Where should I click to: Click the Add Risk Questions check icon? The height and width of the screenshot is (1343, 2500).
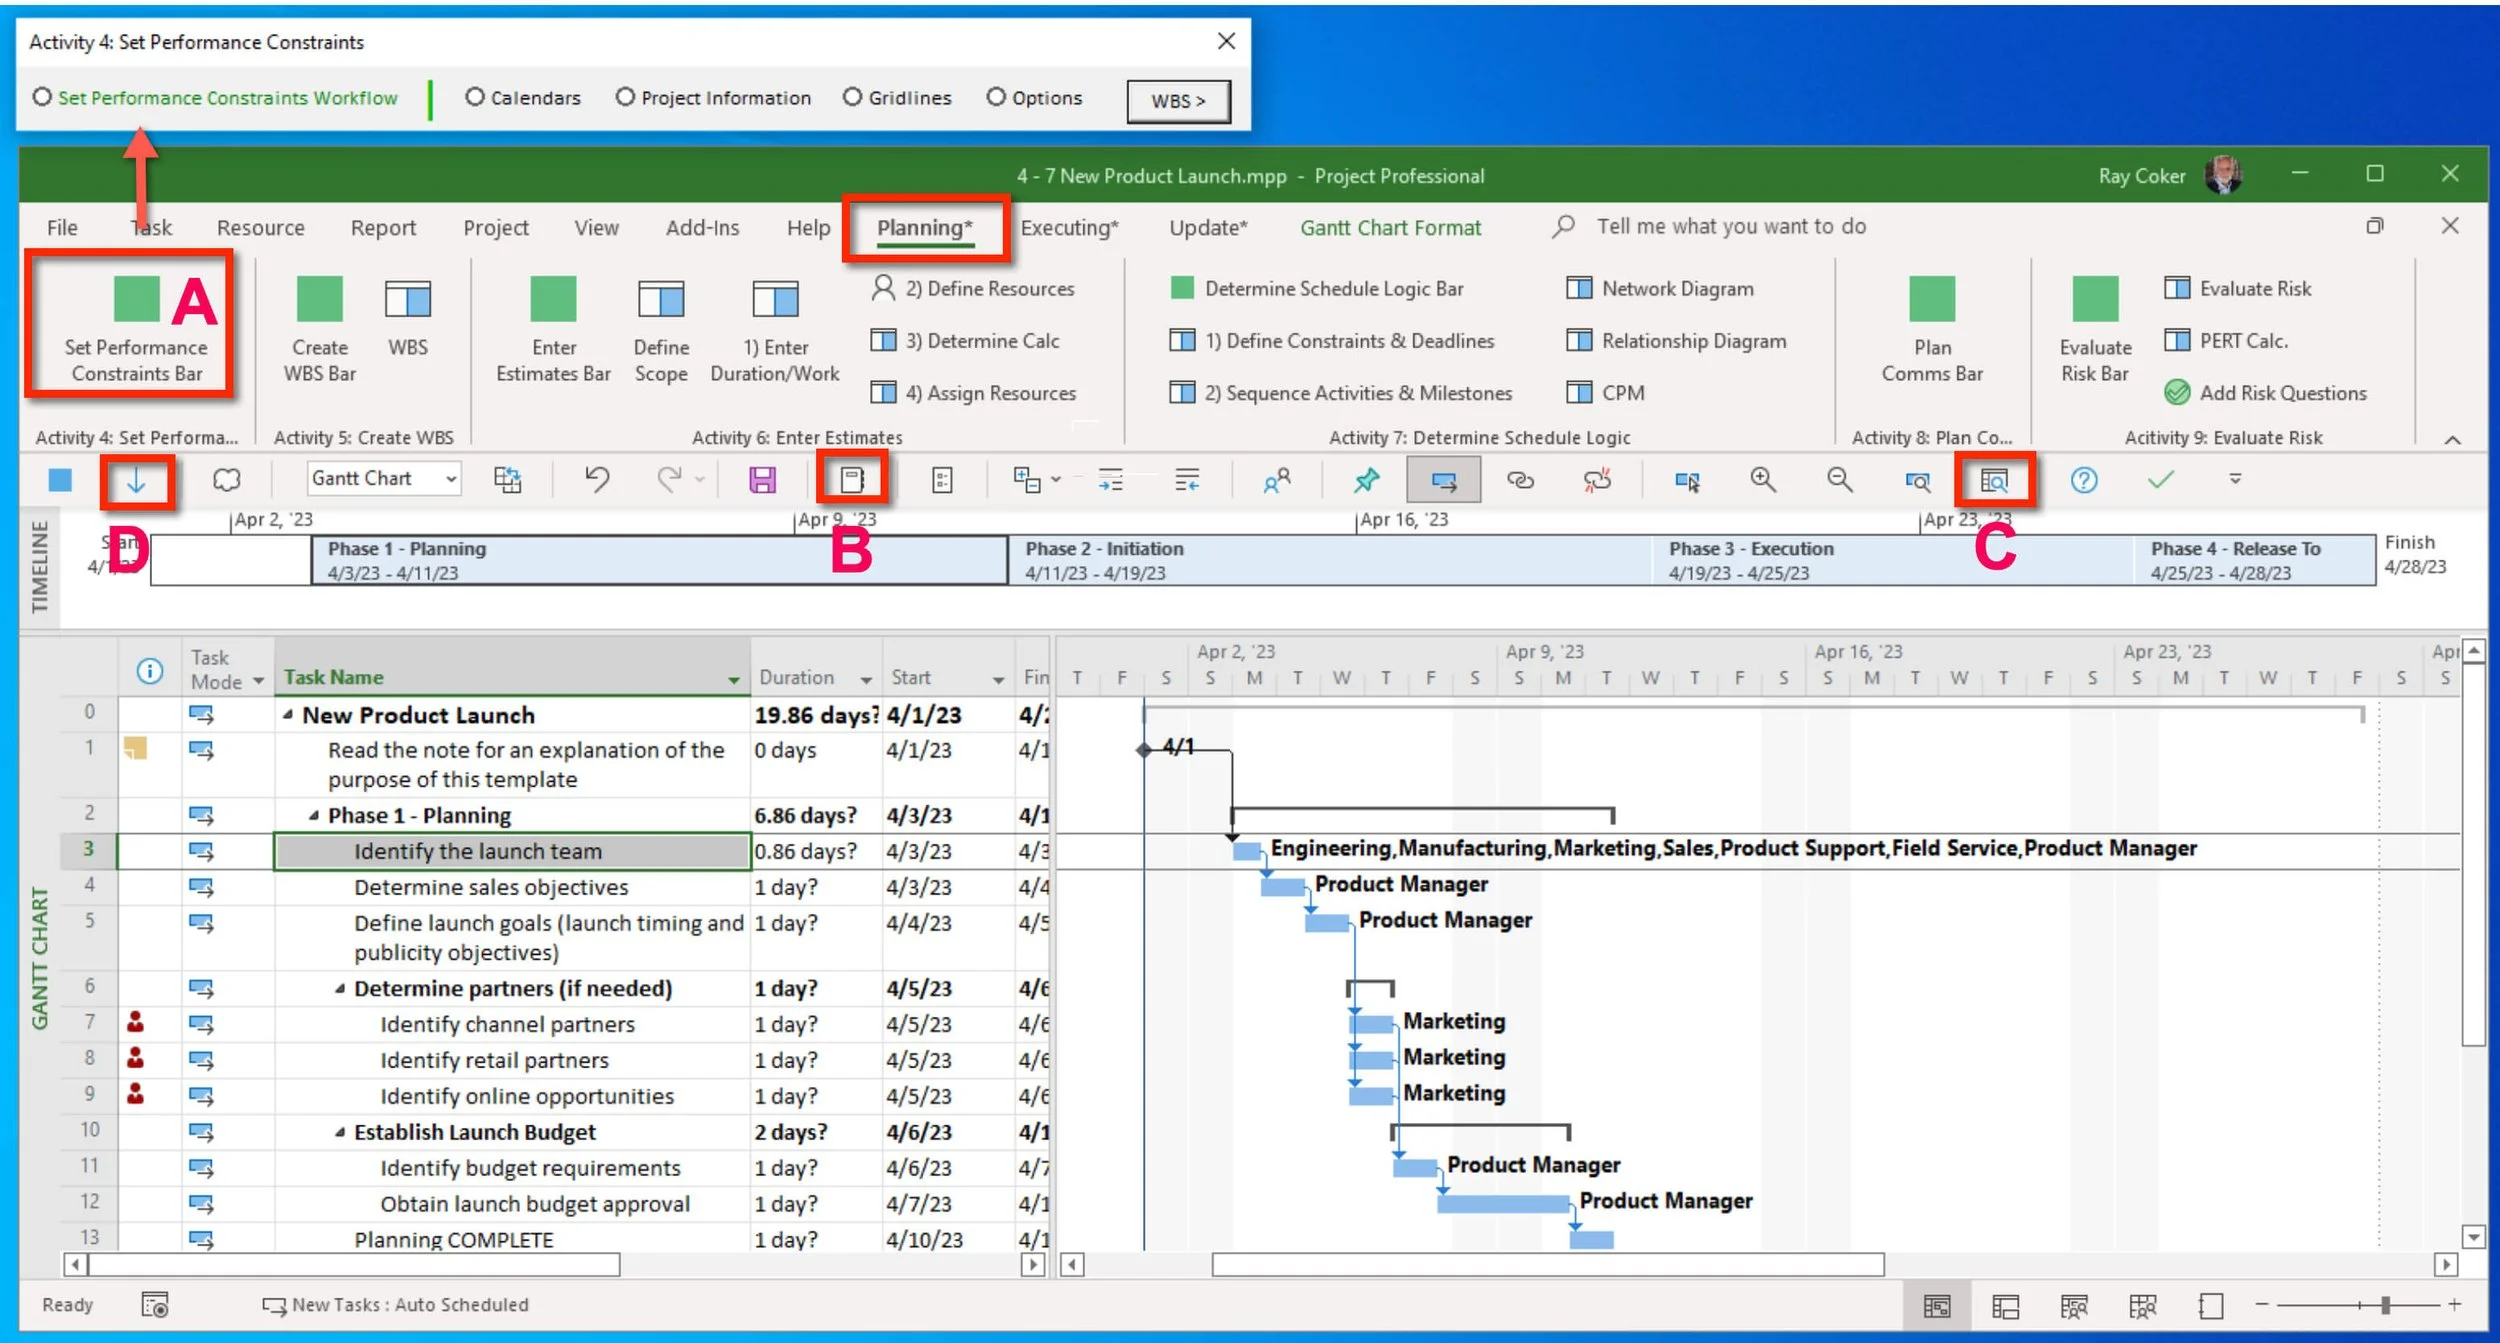2176,392
